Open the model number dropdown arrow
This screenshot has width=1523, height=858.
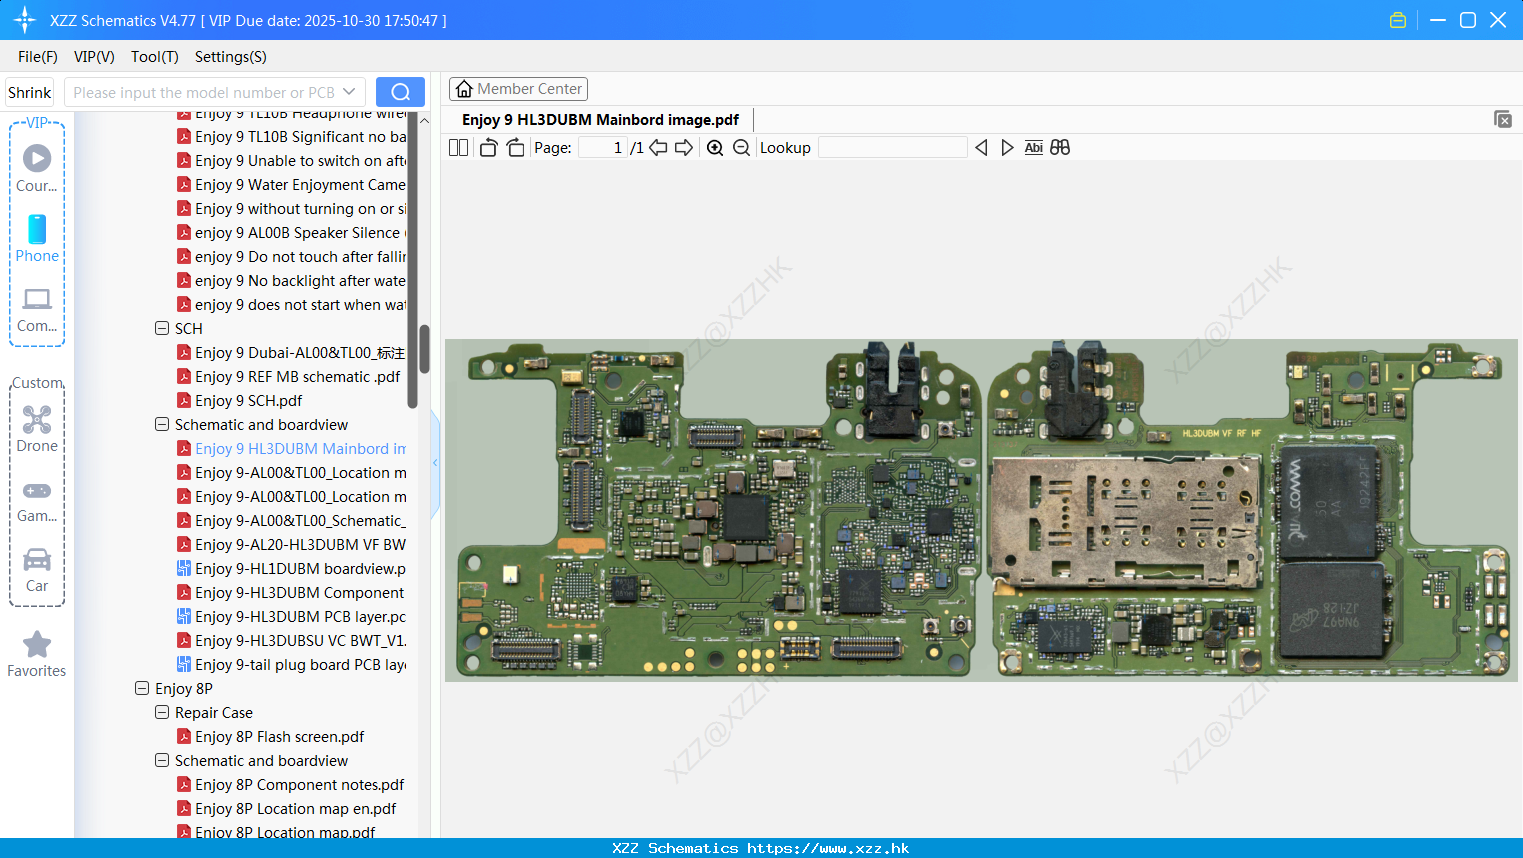349,92
